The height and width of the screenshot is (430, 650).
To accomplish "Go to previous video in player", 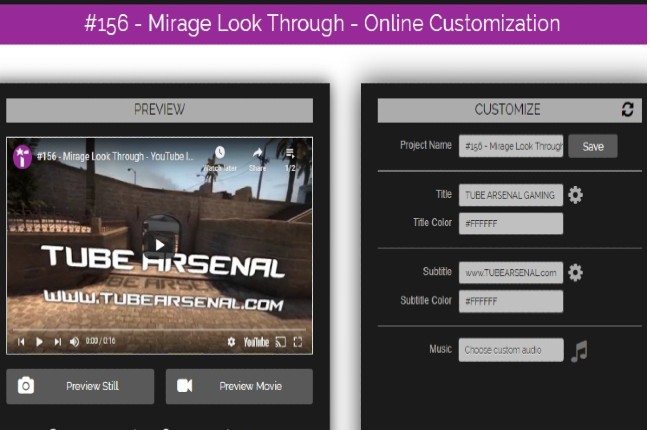I will tap(21, 342).
